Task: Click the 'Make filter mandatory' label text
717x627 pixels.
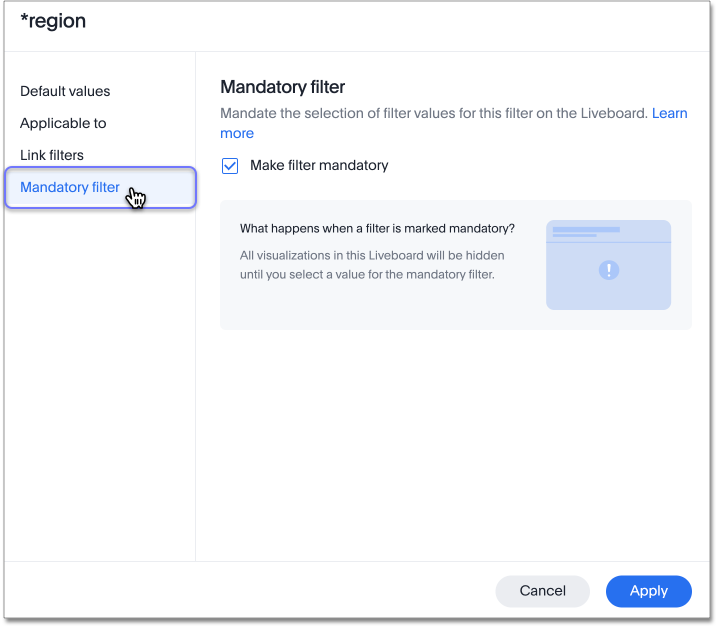Action: [x=319, y=165]
